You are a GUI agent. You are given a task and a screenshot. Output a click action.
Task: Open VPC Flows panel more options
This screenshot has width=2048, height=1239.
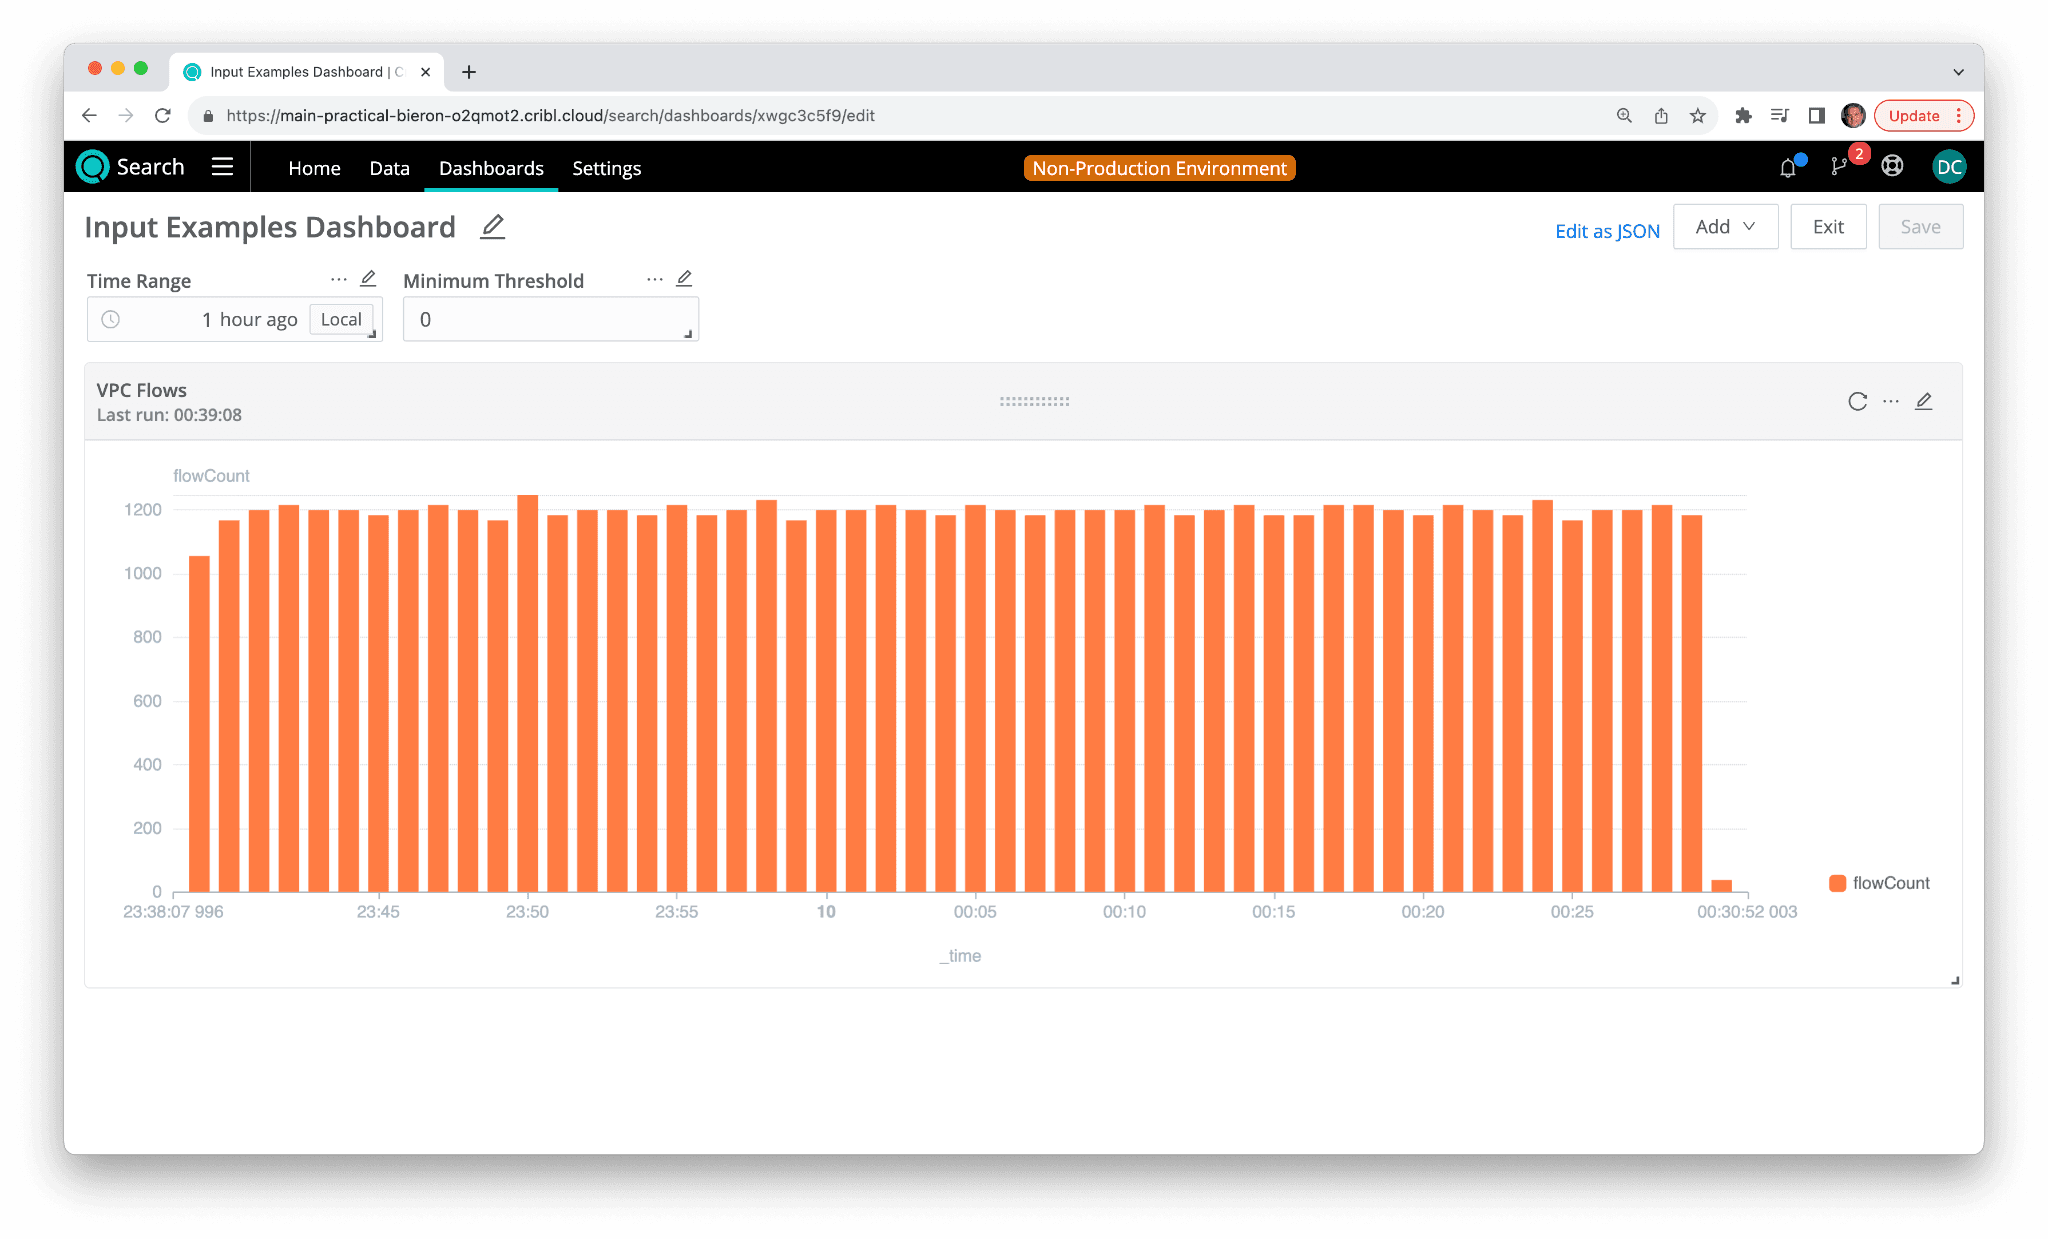(x=1890, y=401)
